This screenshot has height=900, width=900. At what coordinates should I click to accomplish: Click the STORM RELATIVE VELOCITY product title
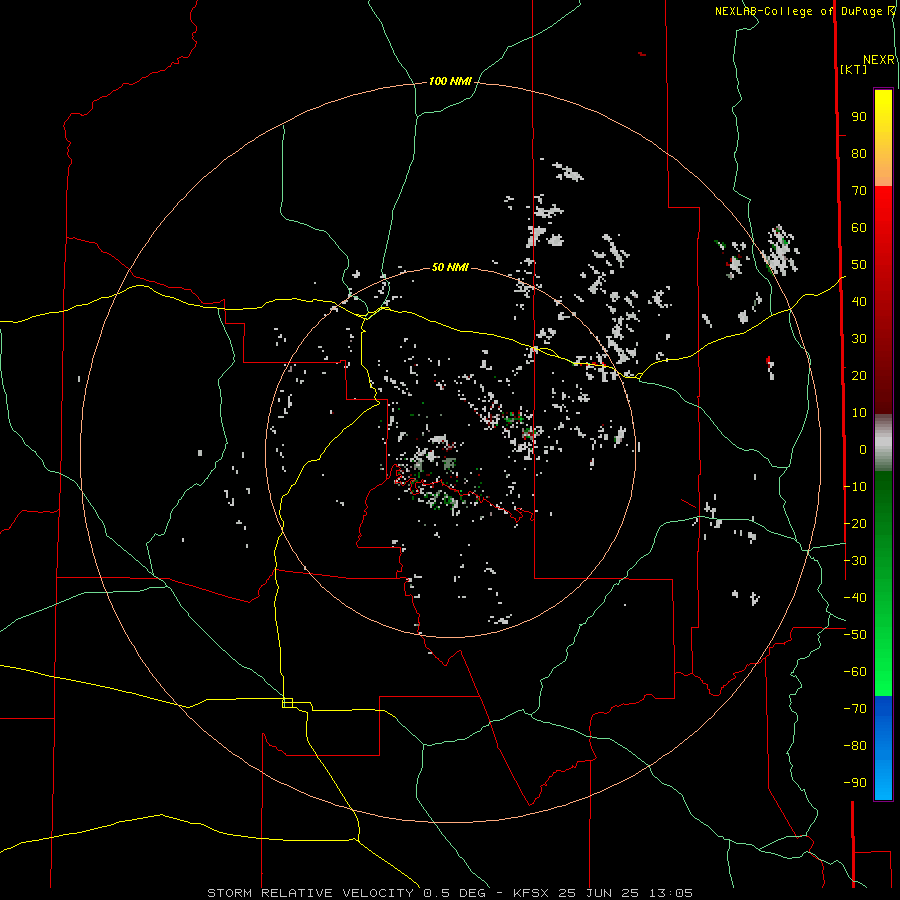pyautogui.click(x=310, y=893)
